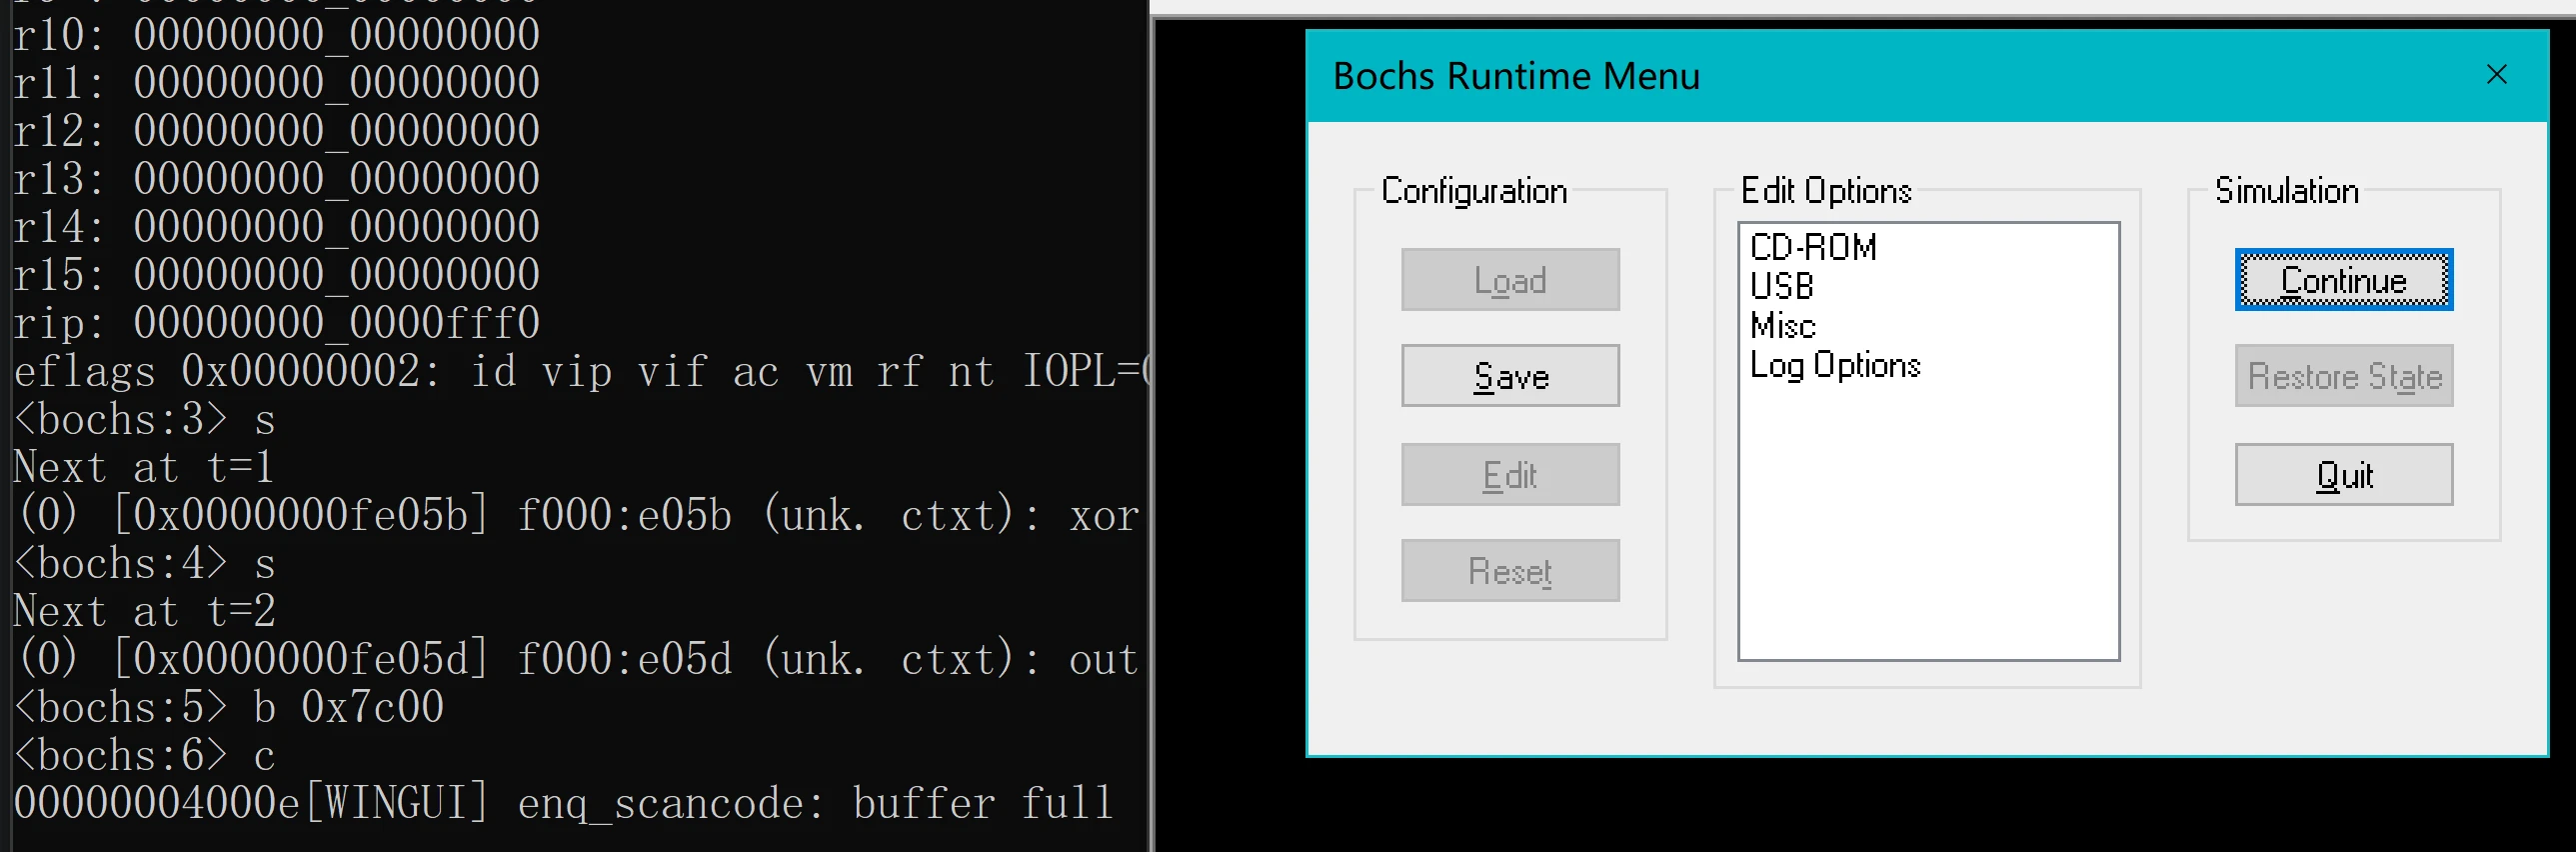Click the rip register value line
This screenshot has height=852, width=2576.
click(x=276, y=323)
